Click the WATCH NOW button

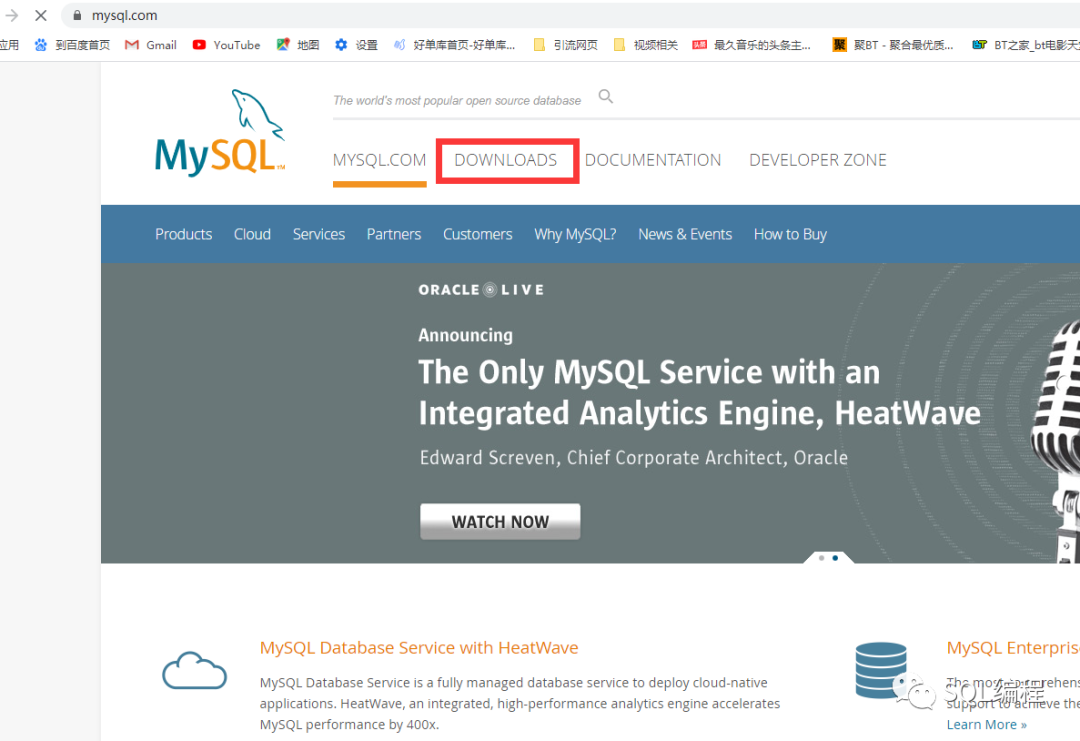click(500, 521)
